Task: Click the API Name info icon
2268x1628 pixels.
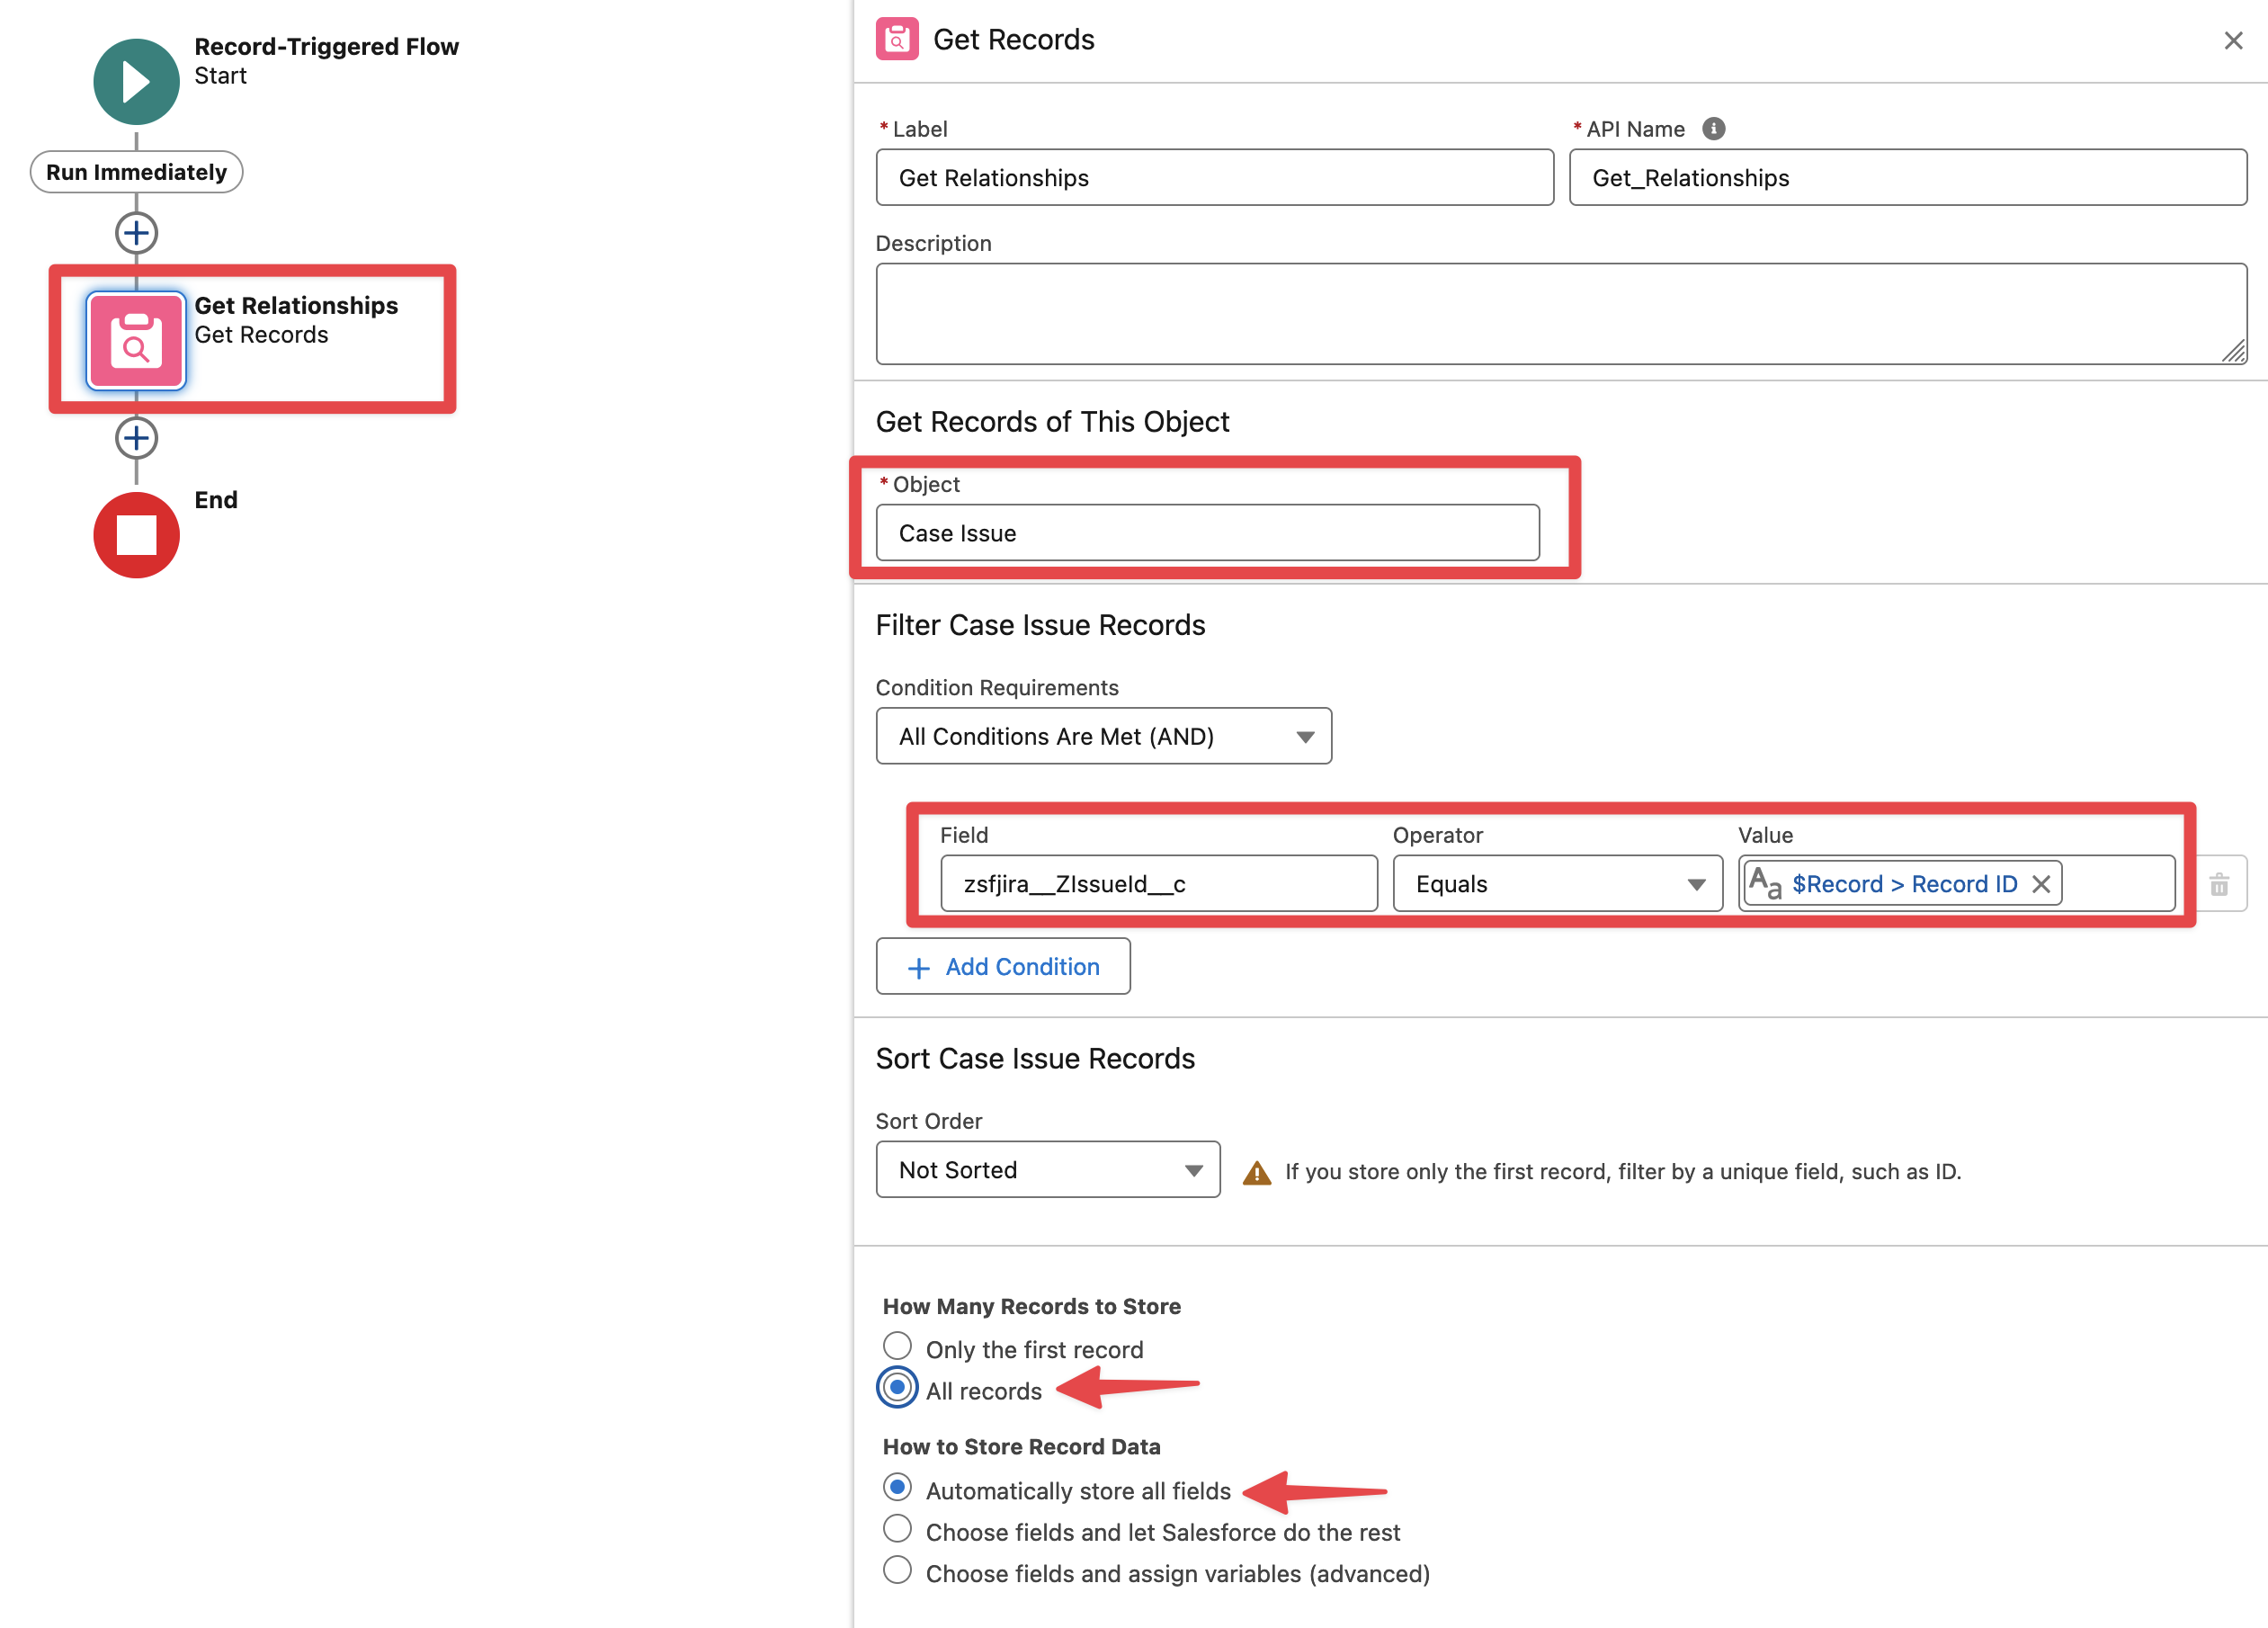Action: coord(1713,129)
